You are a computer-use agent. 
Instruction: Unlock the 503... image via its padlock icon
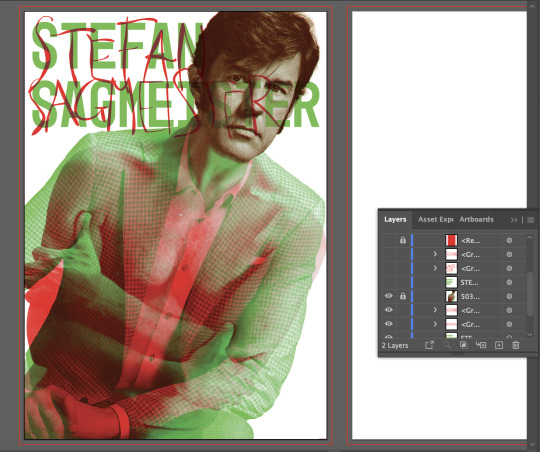(403, 296)
